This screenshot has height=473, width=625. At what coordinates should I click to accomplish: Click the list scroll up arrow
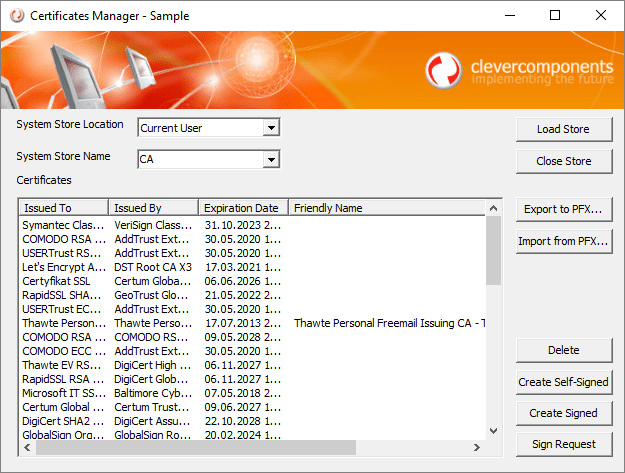(x=493, y=208)
